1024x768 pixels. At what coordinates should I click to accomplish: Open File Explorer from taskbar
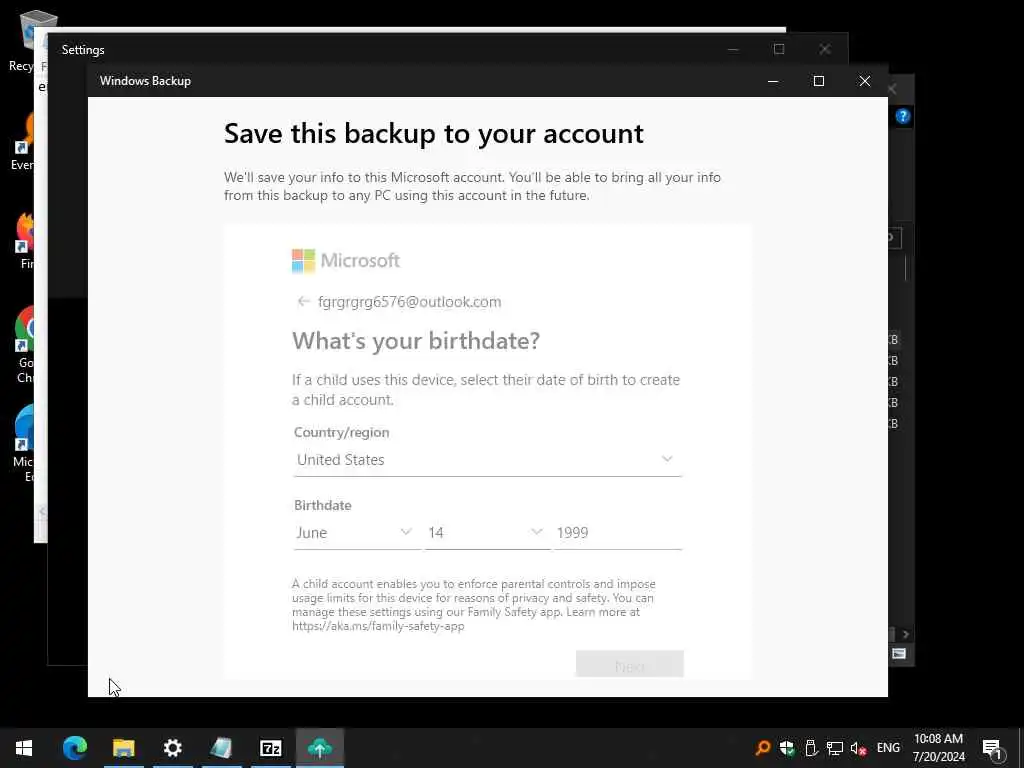[x=123, y=748]
